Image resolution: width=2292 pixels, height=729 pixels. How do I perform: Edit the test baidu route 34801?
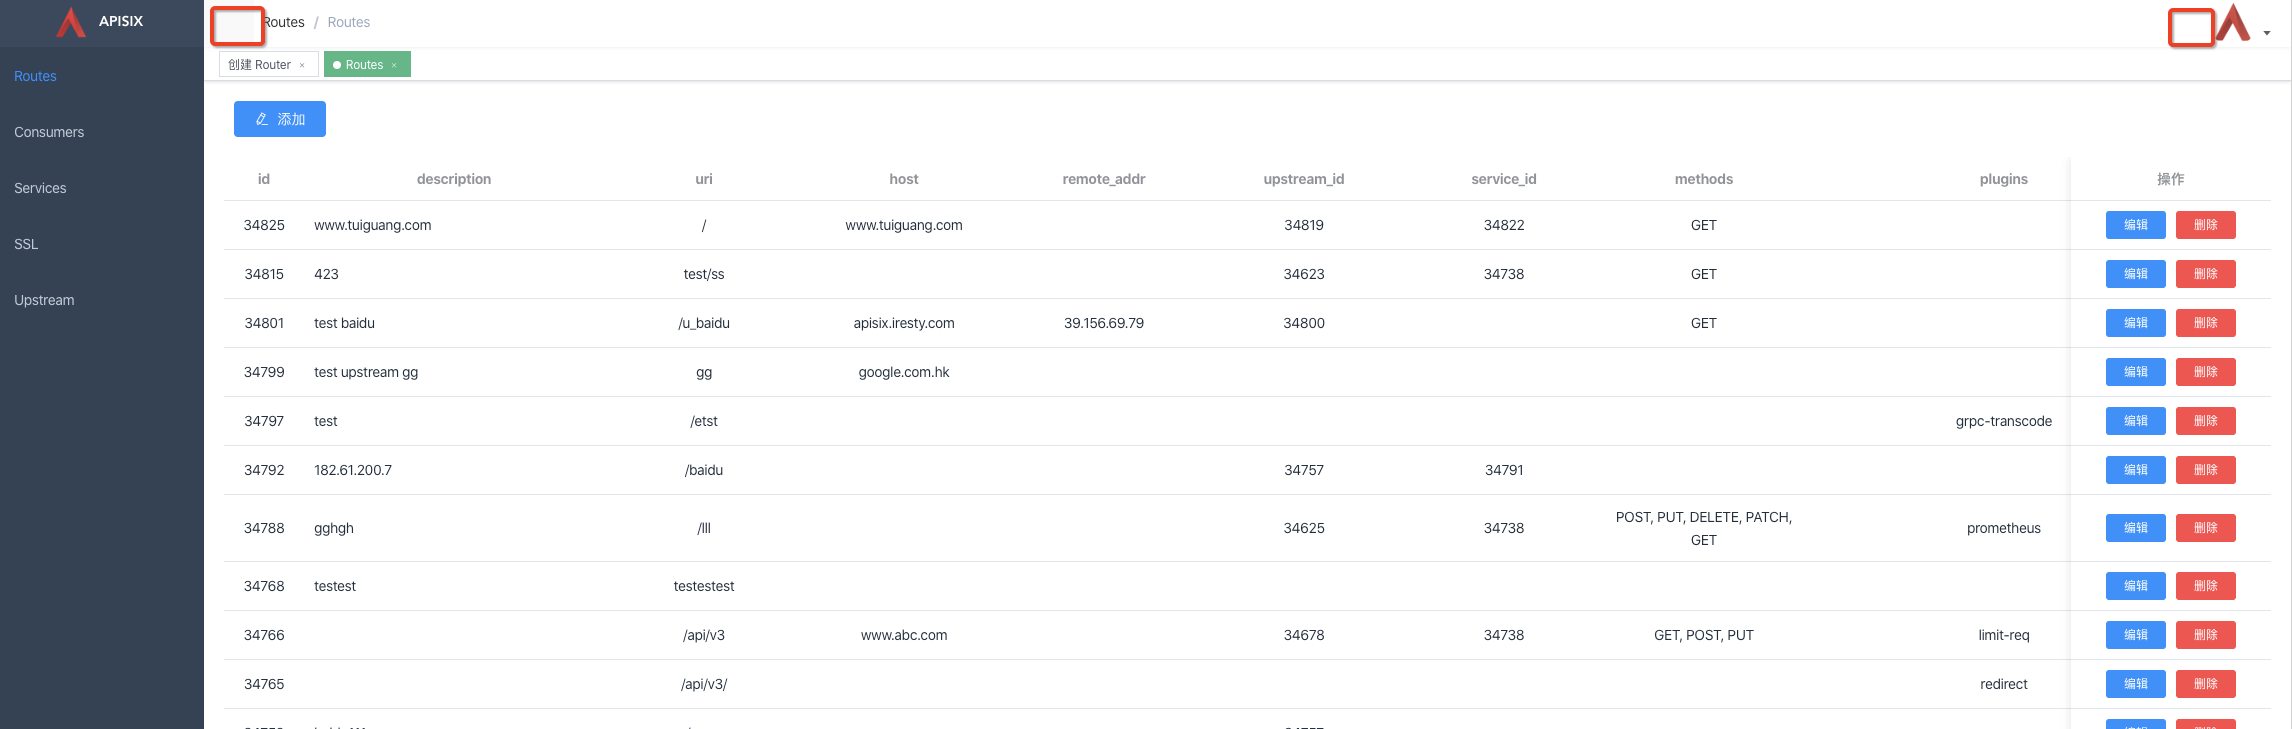click(x=2136, y=323)
